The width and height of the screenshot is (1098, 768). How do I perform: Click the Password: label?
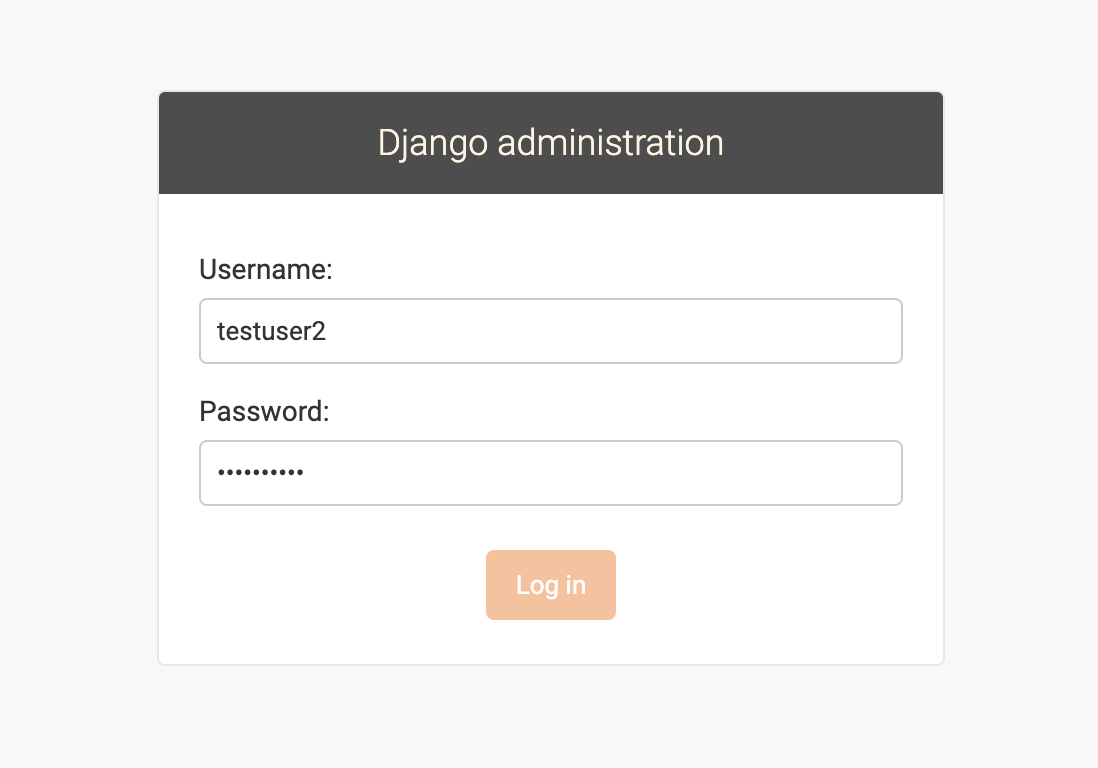coord(263,410)
